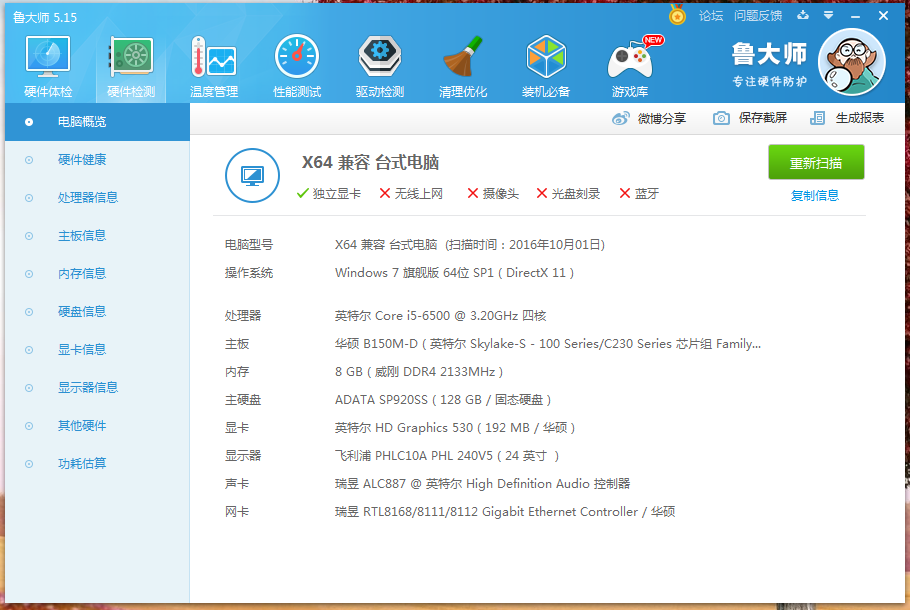Click 生成报表 generate report
Screen dimensions: 910x610
[847, 118]
